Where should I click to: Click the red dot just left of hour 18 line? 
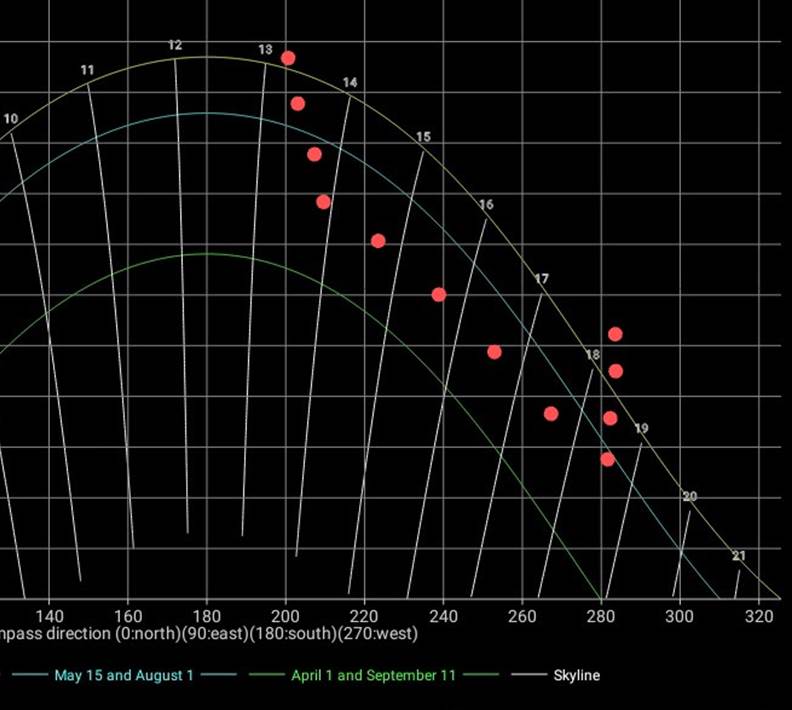tap(551, 413)
